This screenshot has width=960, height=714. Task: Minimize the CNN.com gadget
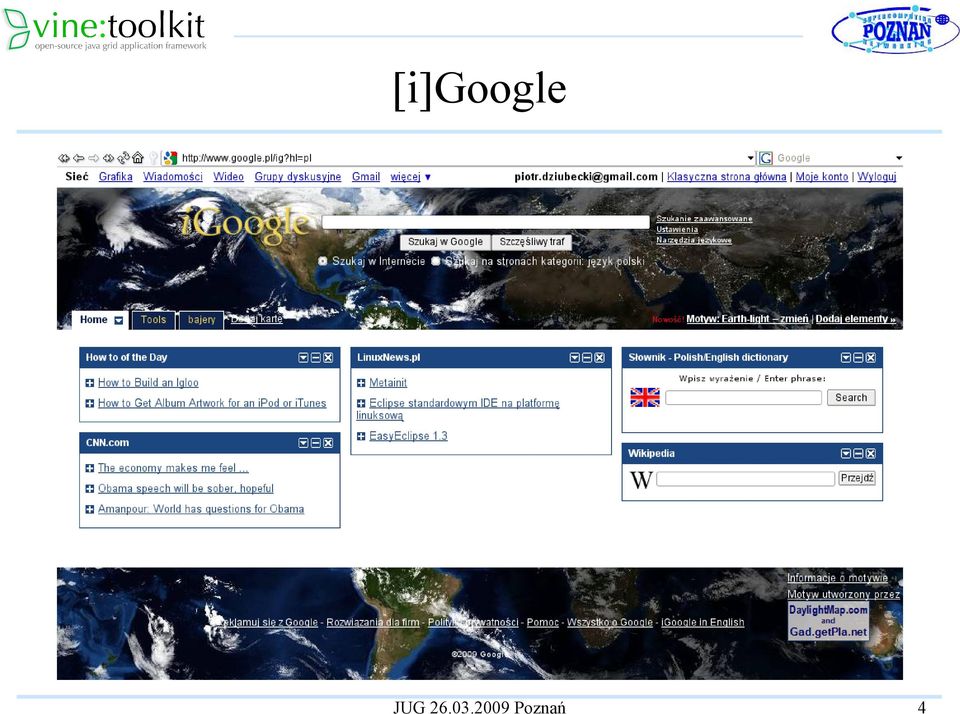316,443
